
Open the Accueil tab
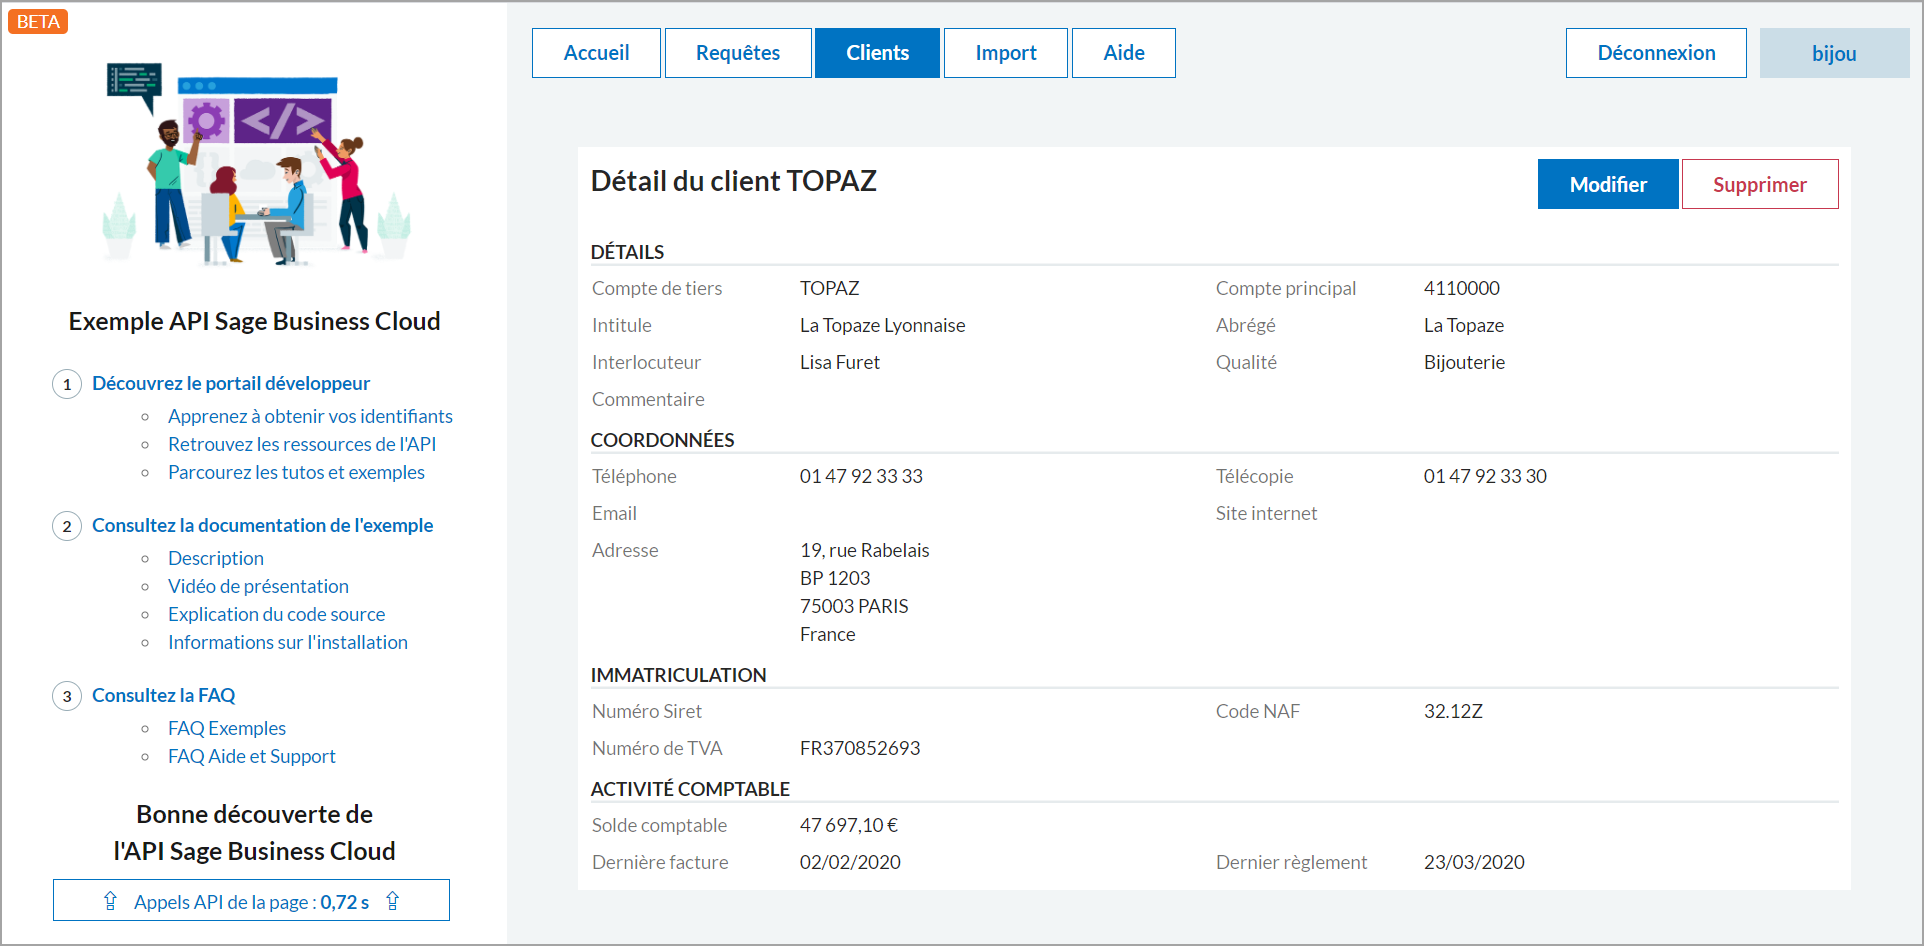[596, 53]
